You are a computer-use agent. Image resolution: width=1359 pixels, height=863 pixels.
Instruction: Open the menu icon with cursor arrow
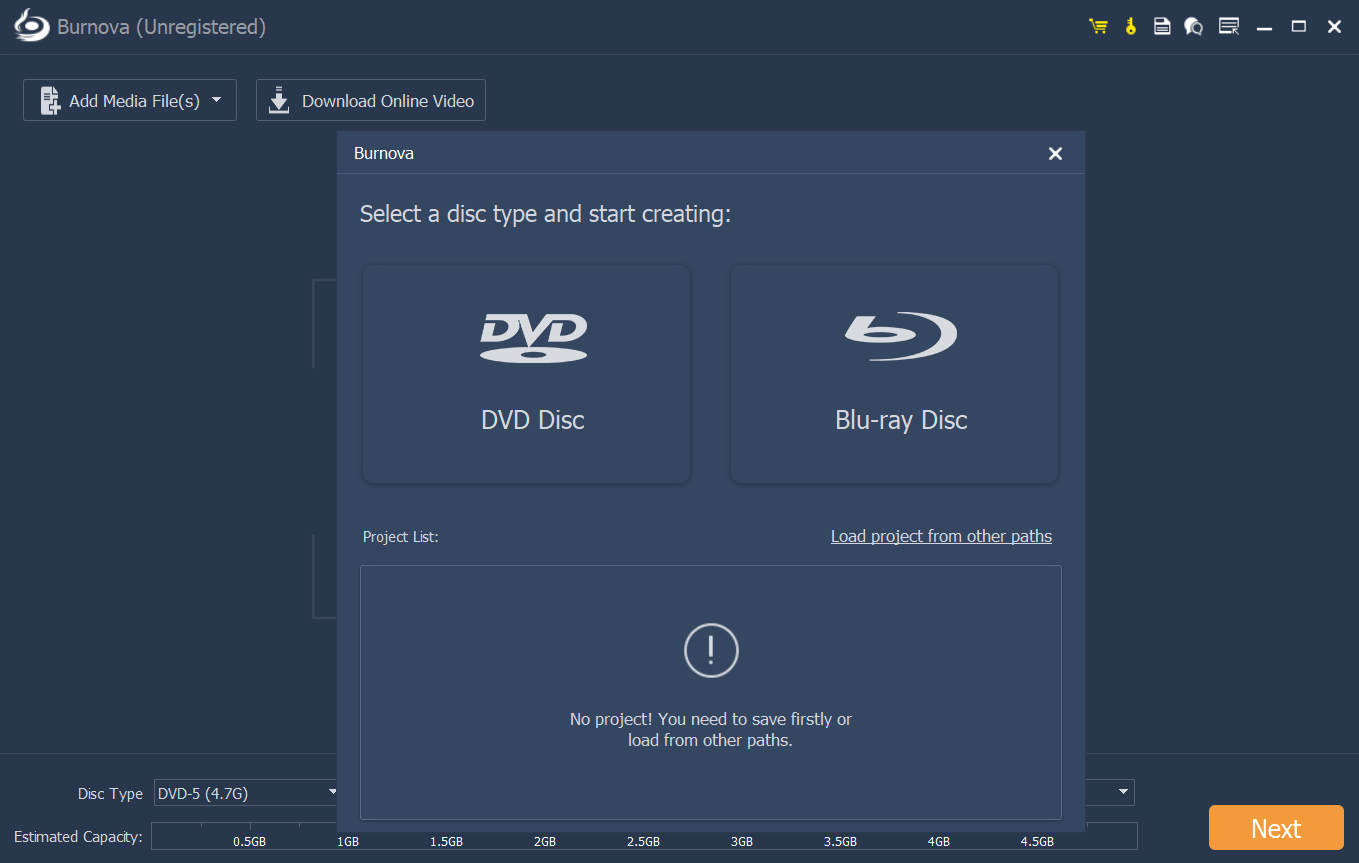pos(1229,27)
